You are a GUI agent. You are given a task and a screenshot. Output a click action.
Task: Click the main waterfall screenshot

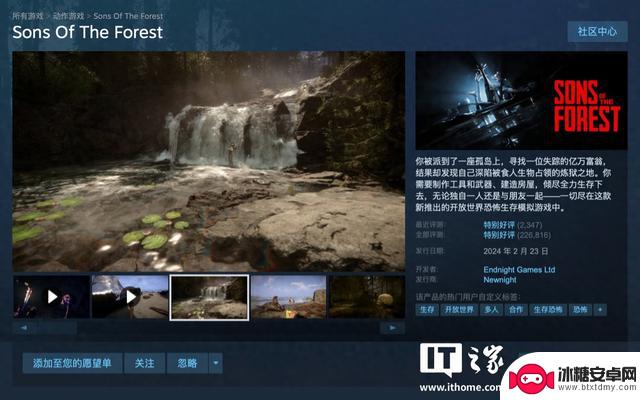pos(209,162)
